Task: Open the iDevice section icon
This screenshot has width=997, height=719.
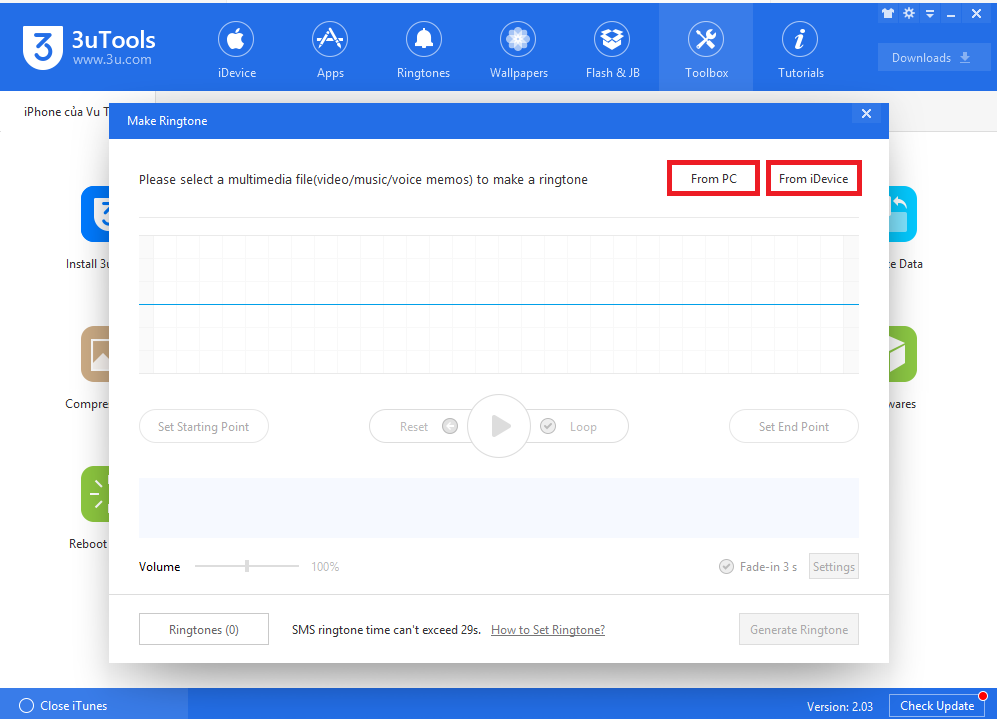Action: [x=236, y=40]
